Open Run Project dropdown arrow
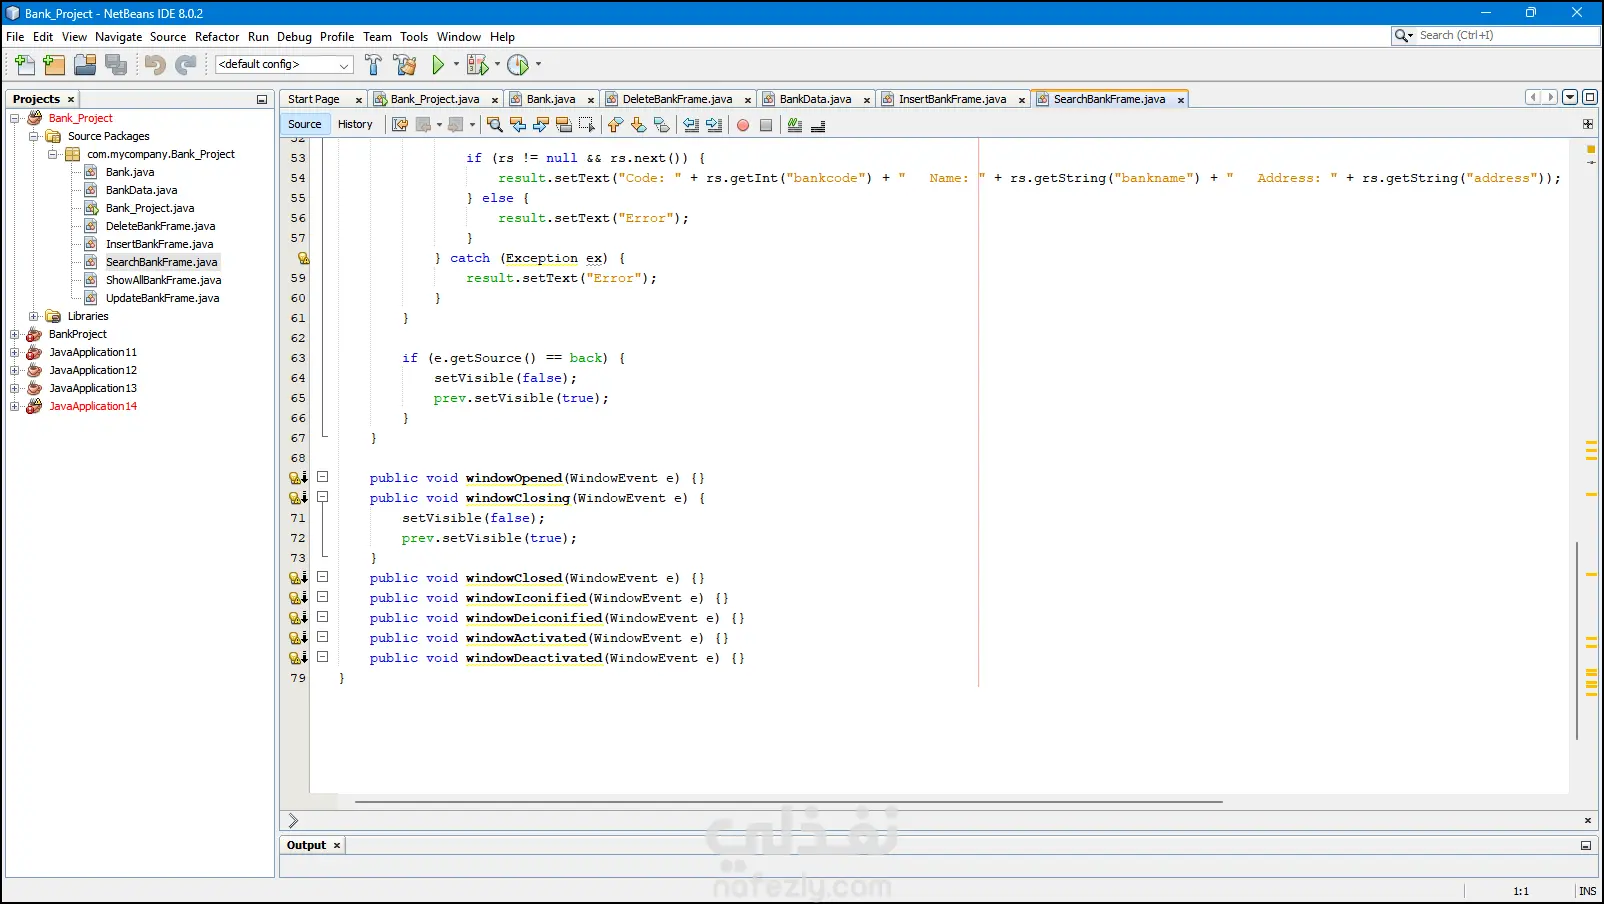Viewport: 1604px width, 904px height. [x=456, y=65]
